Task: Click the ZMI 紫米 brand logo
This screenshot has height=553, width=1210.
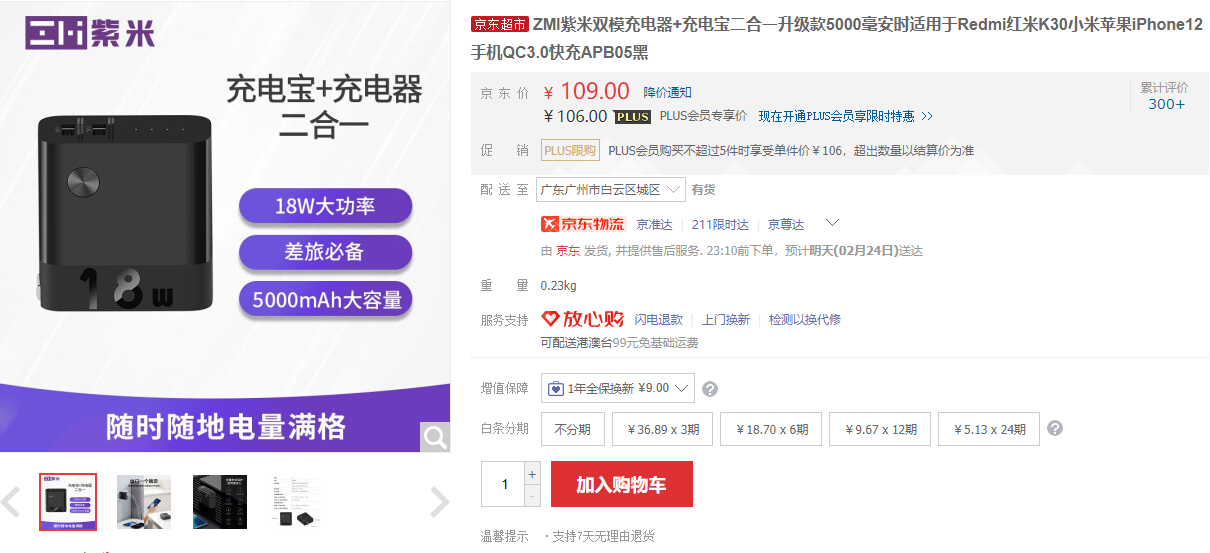Action: tap(90, 34)
